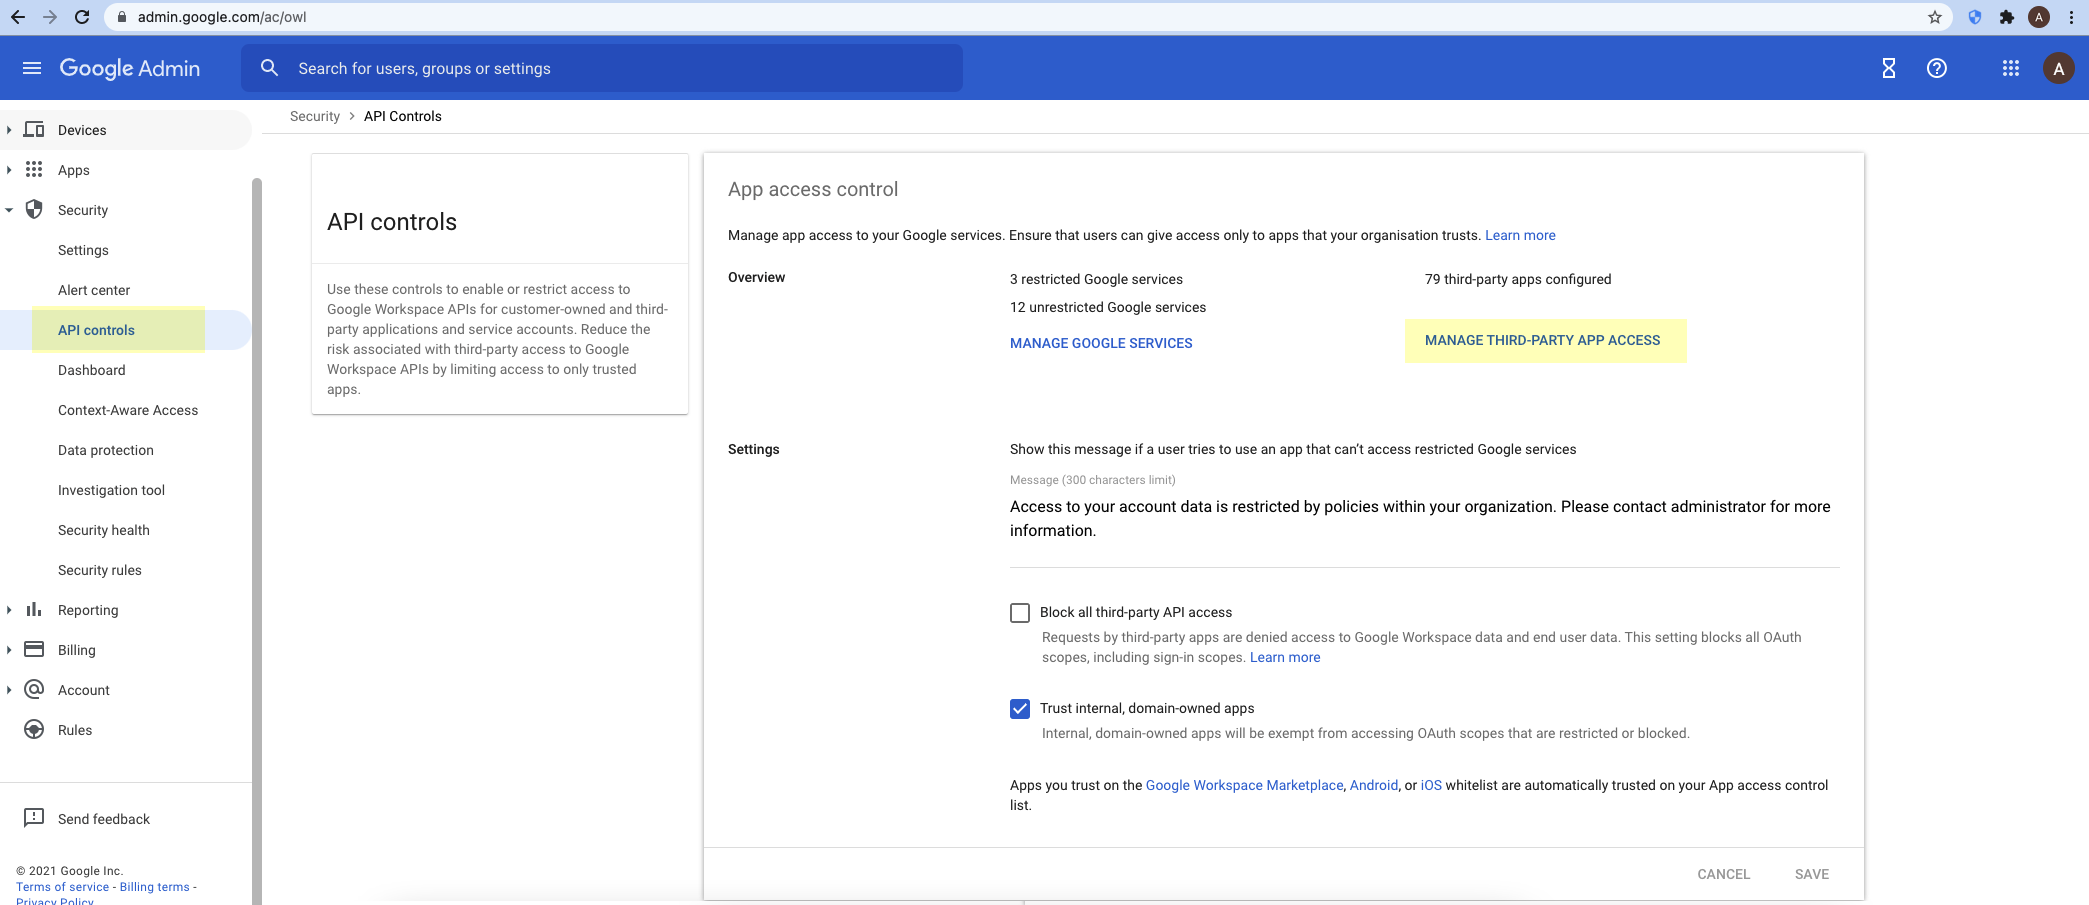
Task: Click the account avatar in Admin header
Action: coord(2058,68)
